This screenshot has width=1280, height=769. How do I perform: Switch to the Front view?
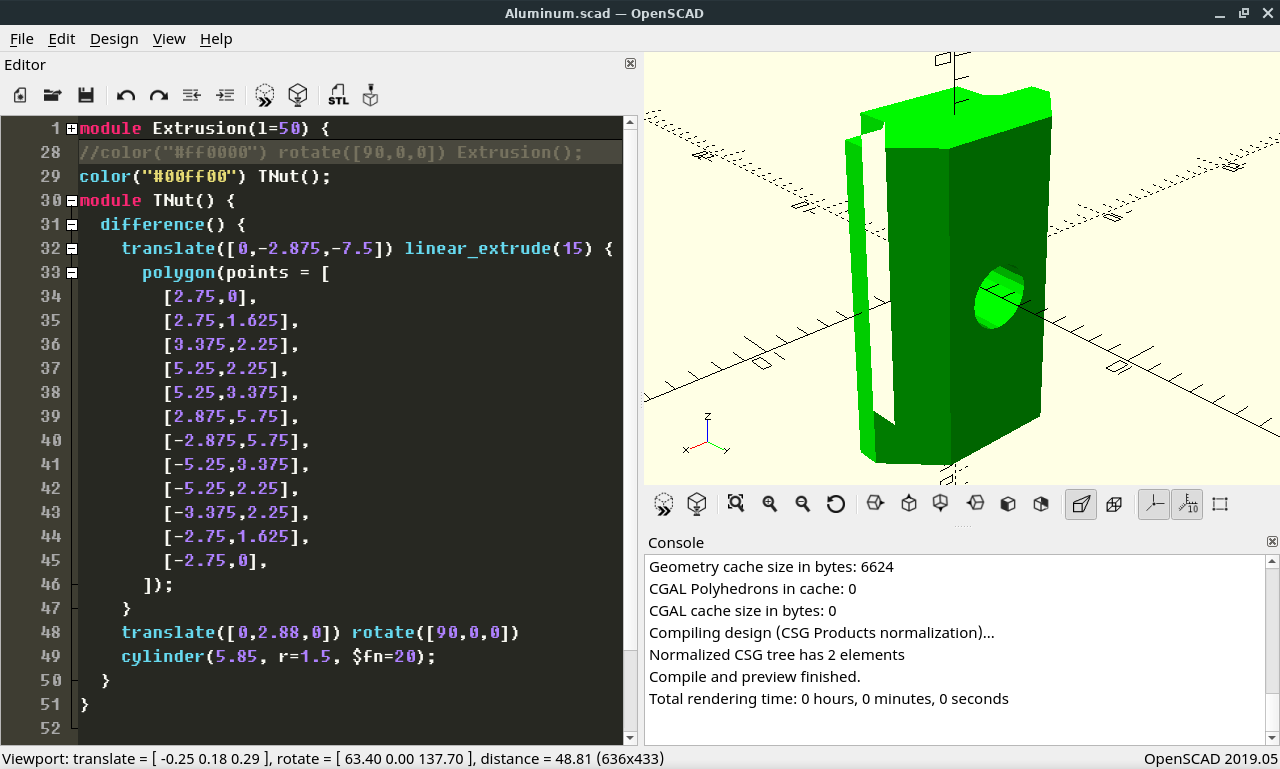coord(1008,504)
